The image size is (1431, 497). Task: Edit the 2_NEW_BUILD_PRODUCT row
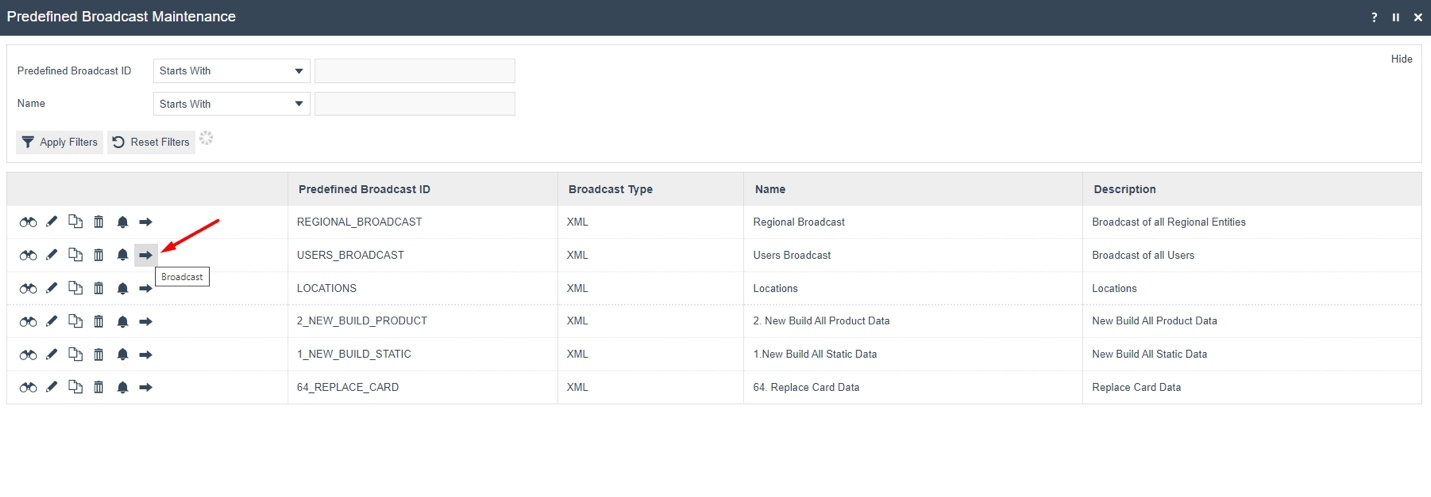(x=52, y=321)
